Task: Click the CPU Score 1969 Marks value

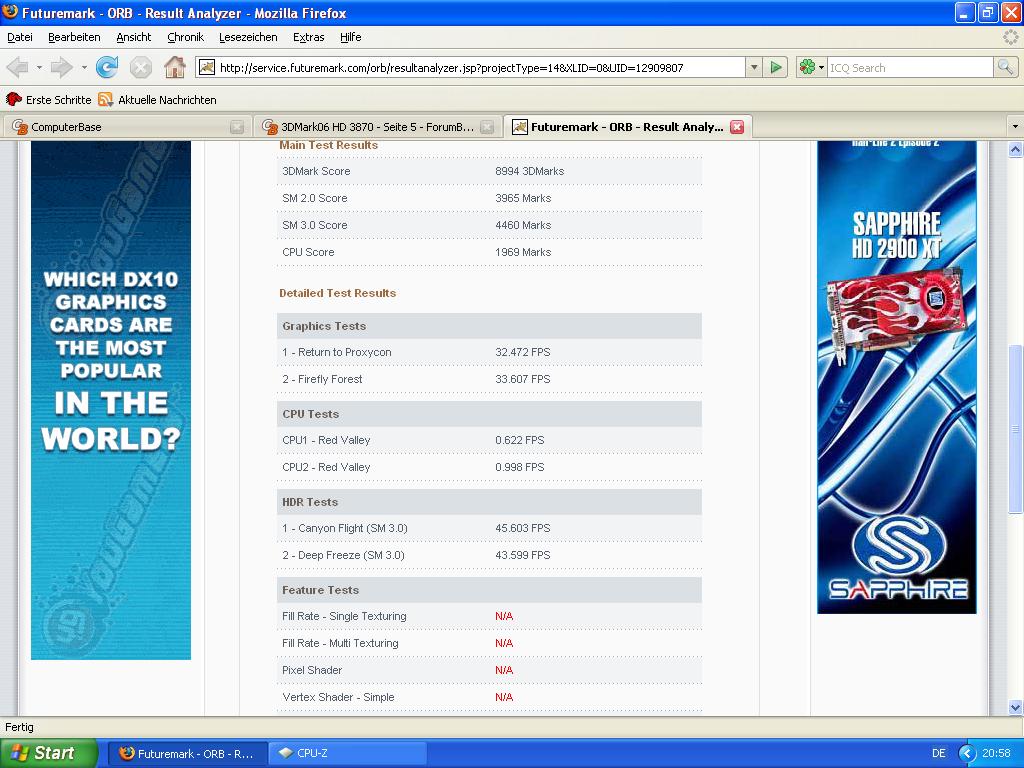Action: coord(523,252)
